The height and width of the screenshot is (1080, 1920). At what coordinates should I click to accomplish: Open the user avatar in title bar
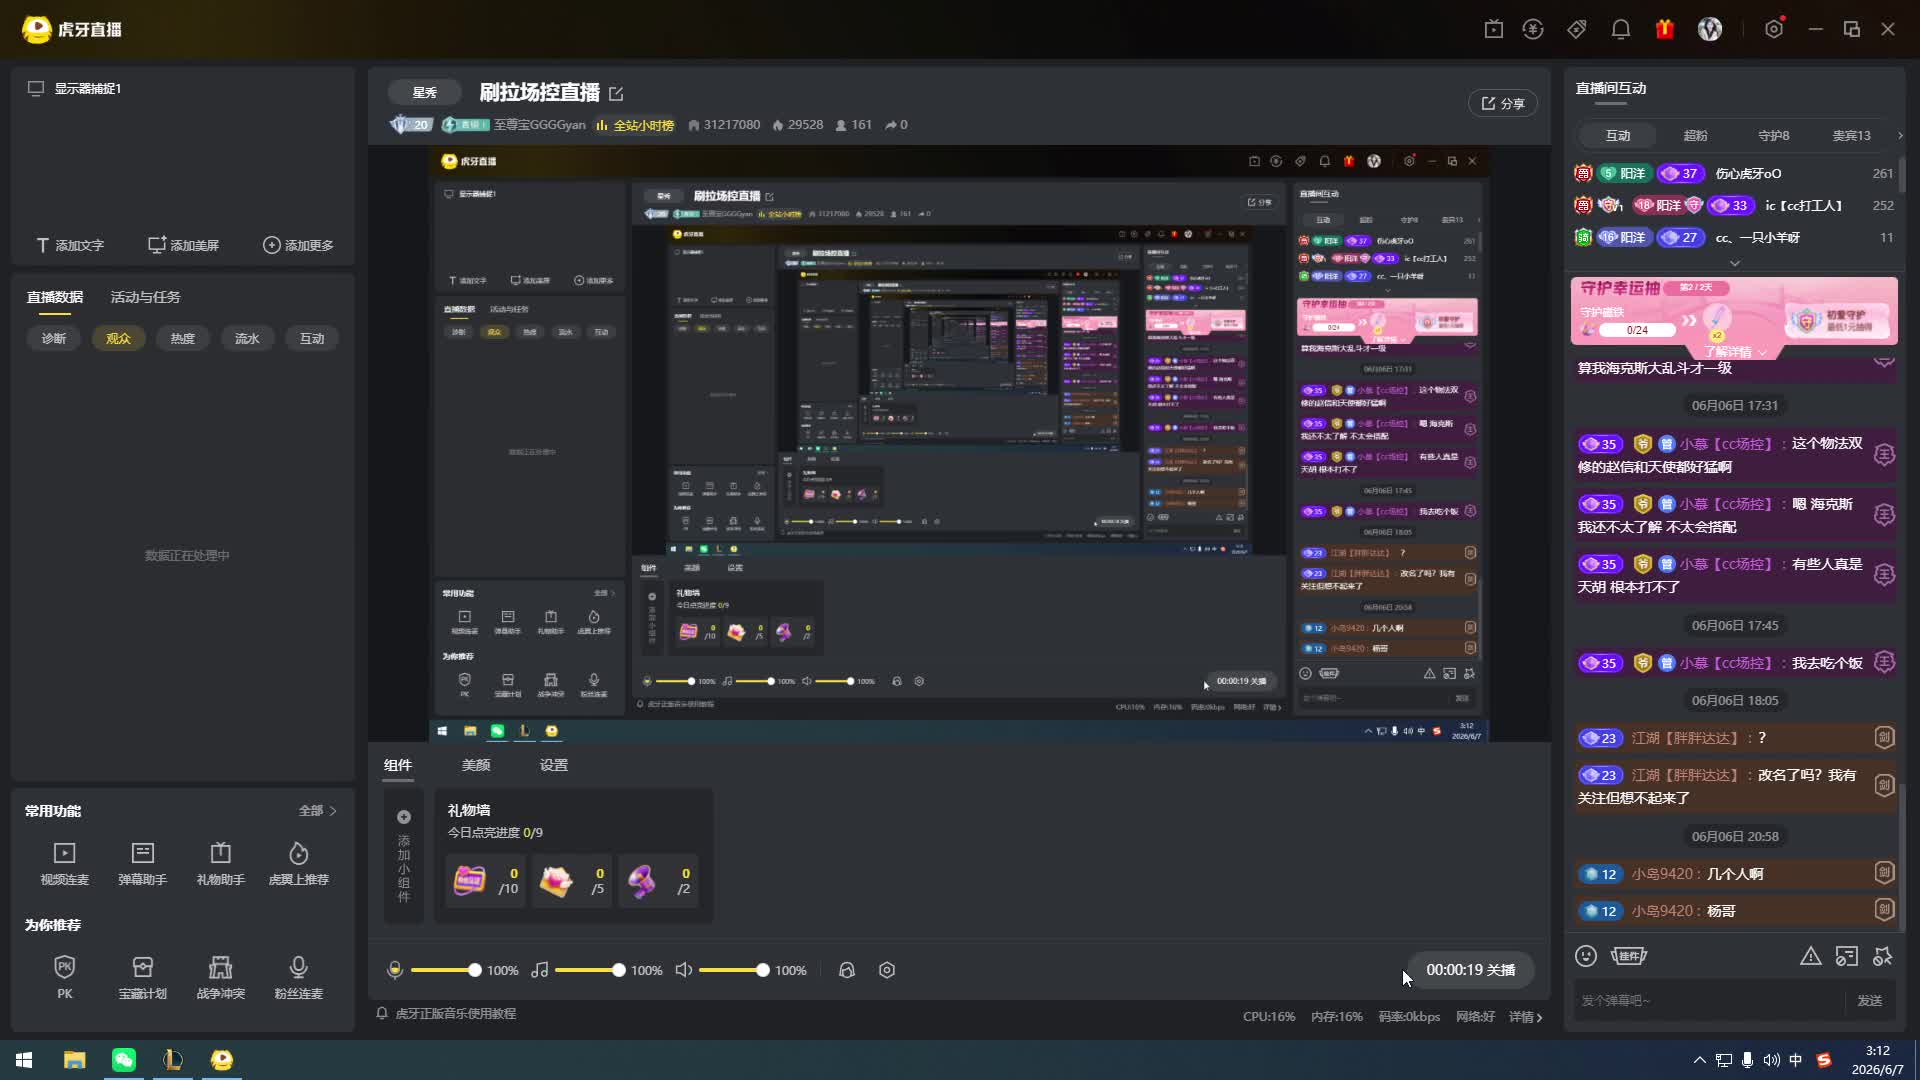[x=1710, y=29]
